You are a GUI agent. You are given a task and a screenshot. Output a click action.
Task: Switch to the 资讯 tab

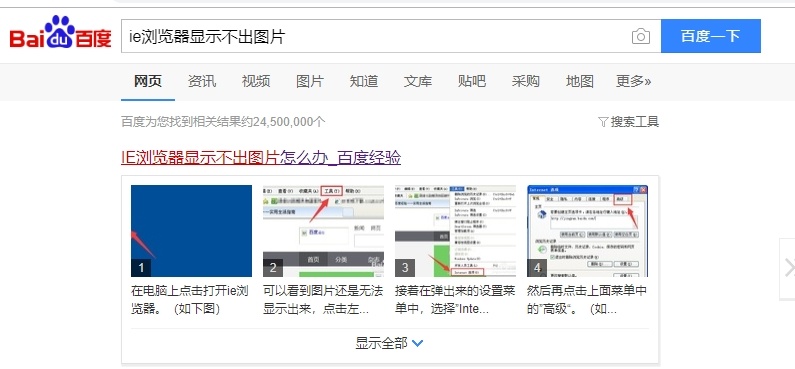tap(202, 81)
